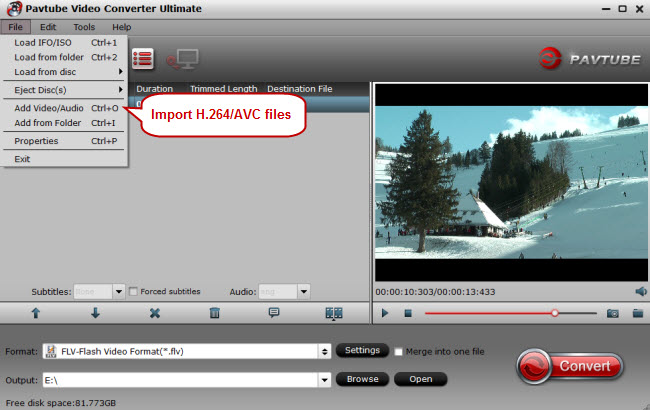Open the Help menu
This screenshot has height=410, width=650.
[x=121, y=27]
